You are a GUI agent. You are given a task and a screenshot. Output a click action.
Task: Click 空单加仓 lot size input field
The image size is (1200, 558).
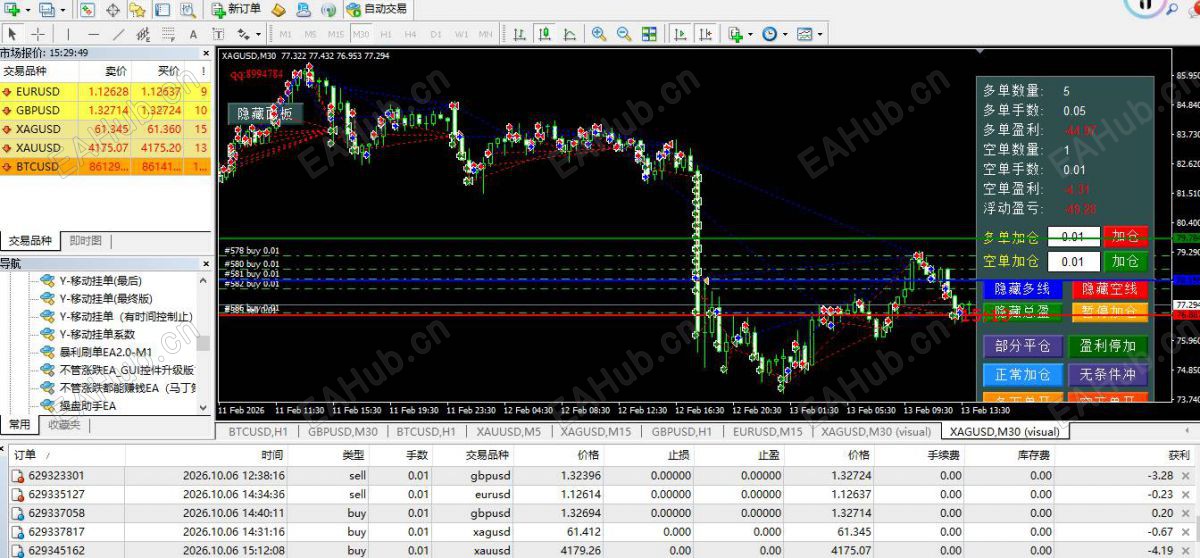[1073, 261]
